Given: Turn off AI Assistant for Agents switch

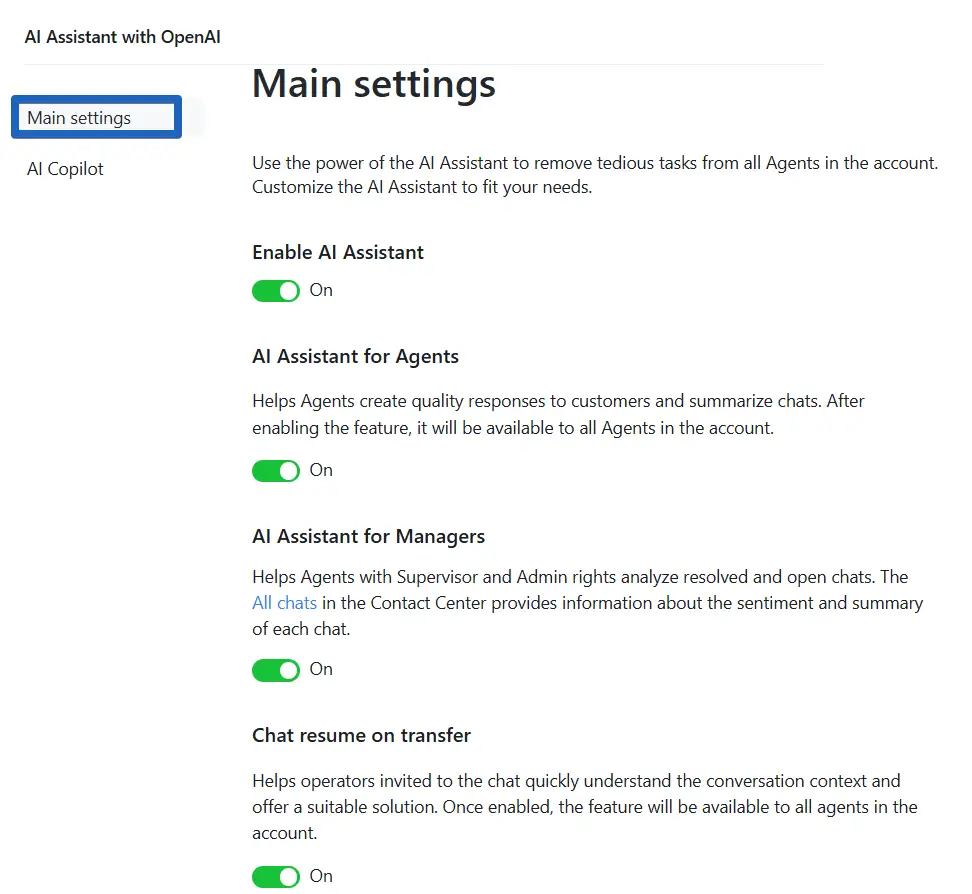Looking at the screenshot, I should [276, 471].
